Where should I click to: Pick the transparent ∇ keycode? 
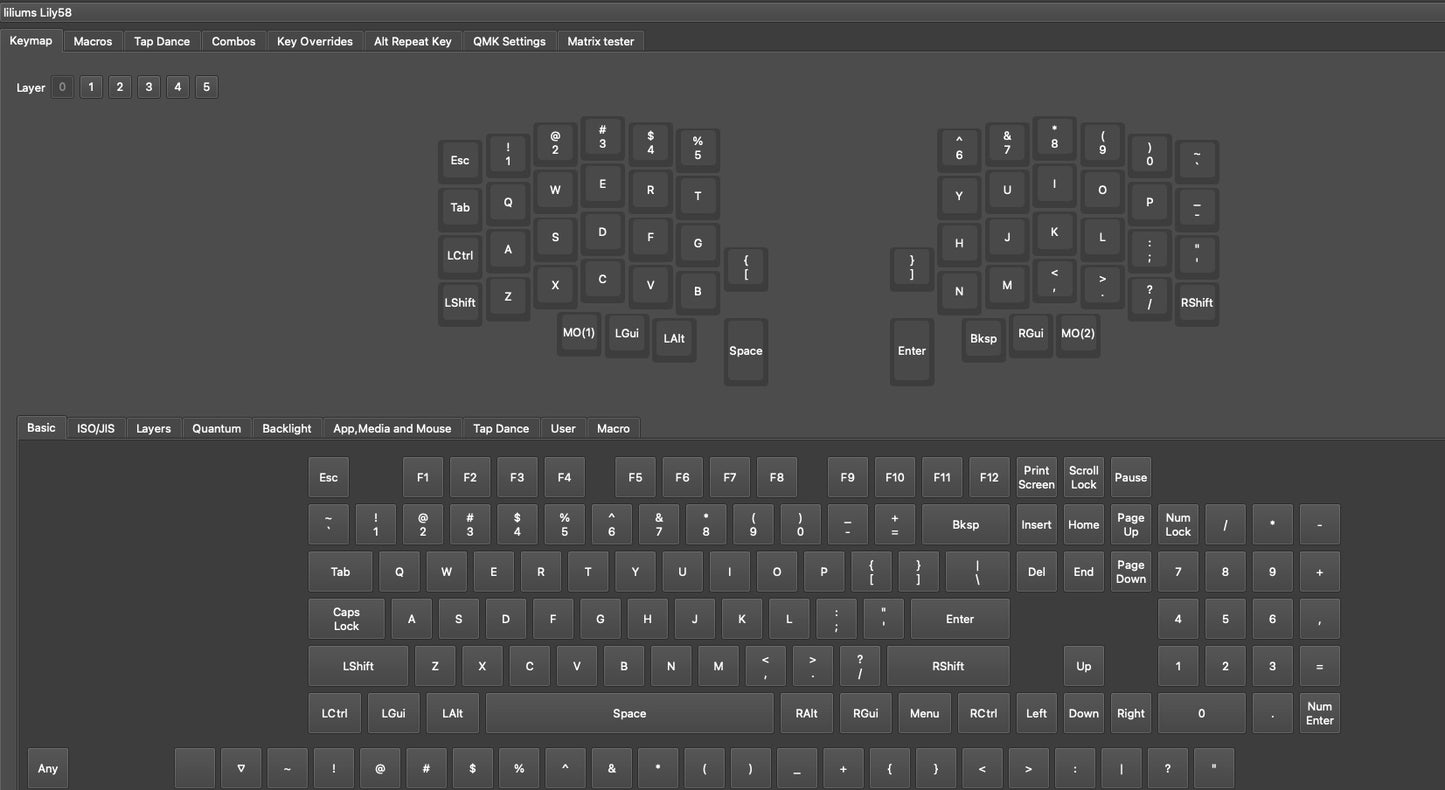coord(241,768)
